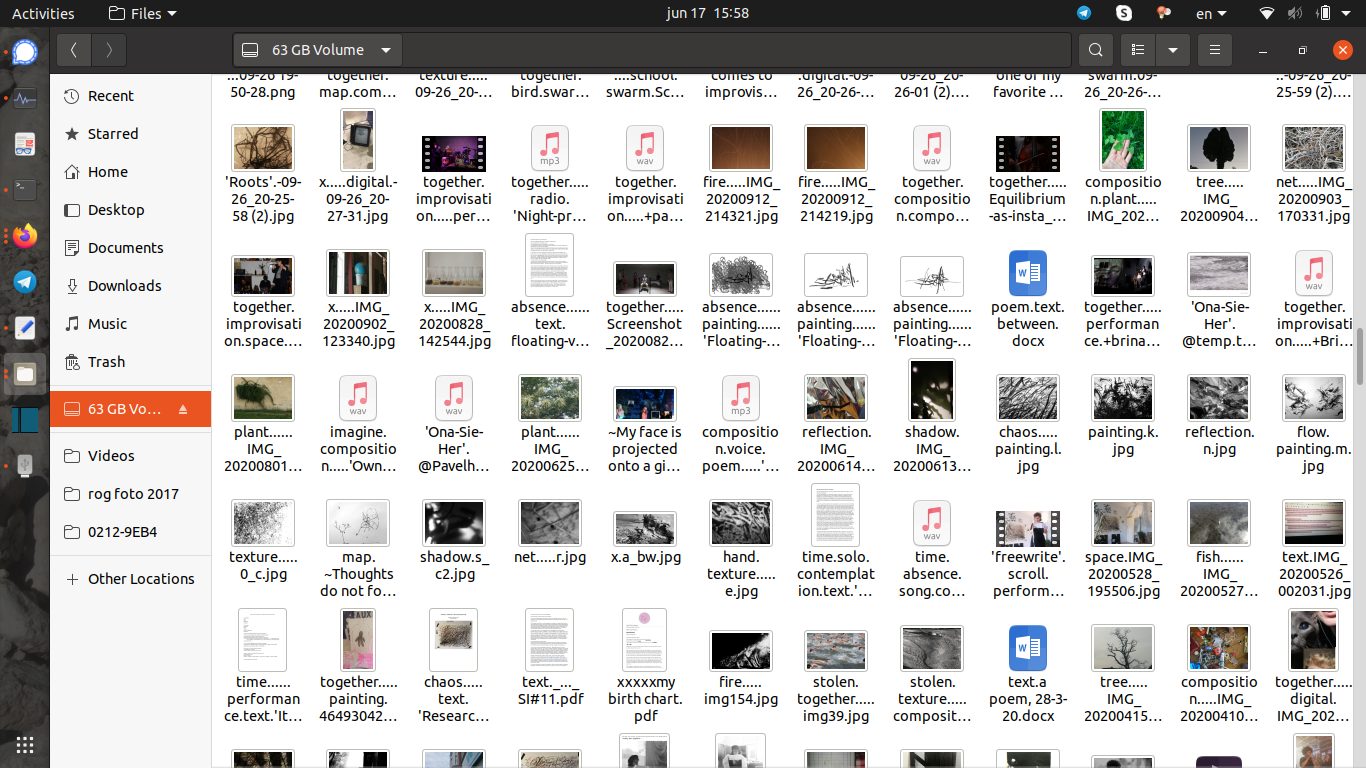Open the Files app menu in top bar

click(142, 13)
